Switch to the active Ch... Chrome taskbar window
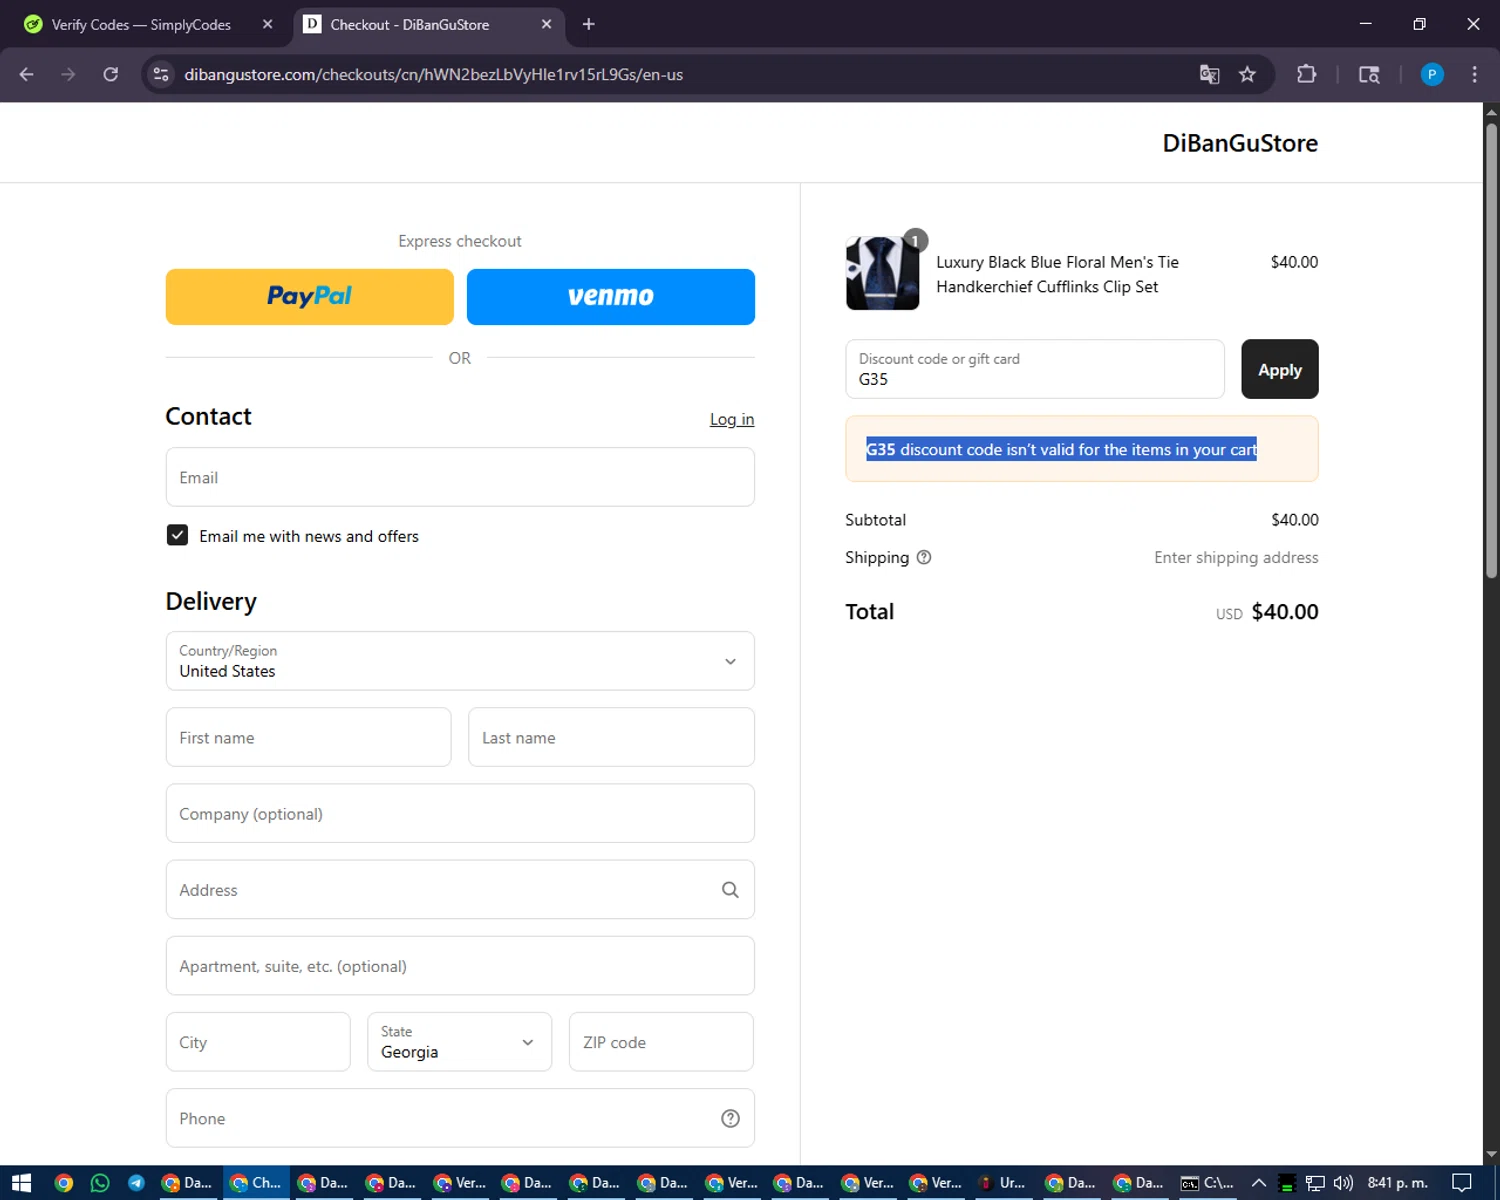The width and height of the screenshot is (1500, 1200). (257, 1183)
